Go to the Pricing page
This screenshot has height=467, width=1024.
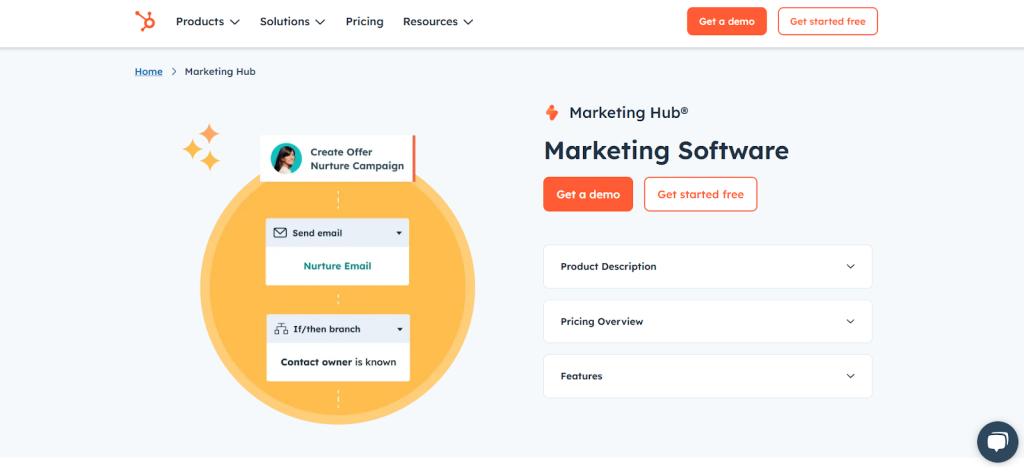coord(364,22)
